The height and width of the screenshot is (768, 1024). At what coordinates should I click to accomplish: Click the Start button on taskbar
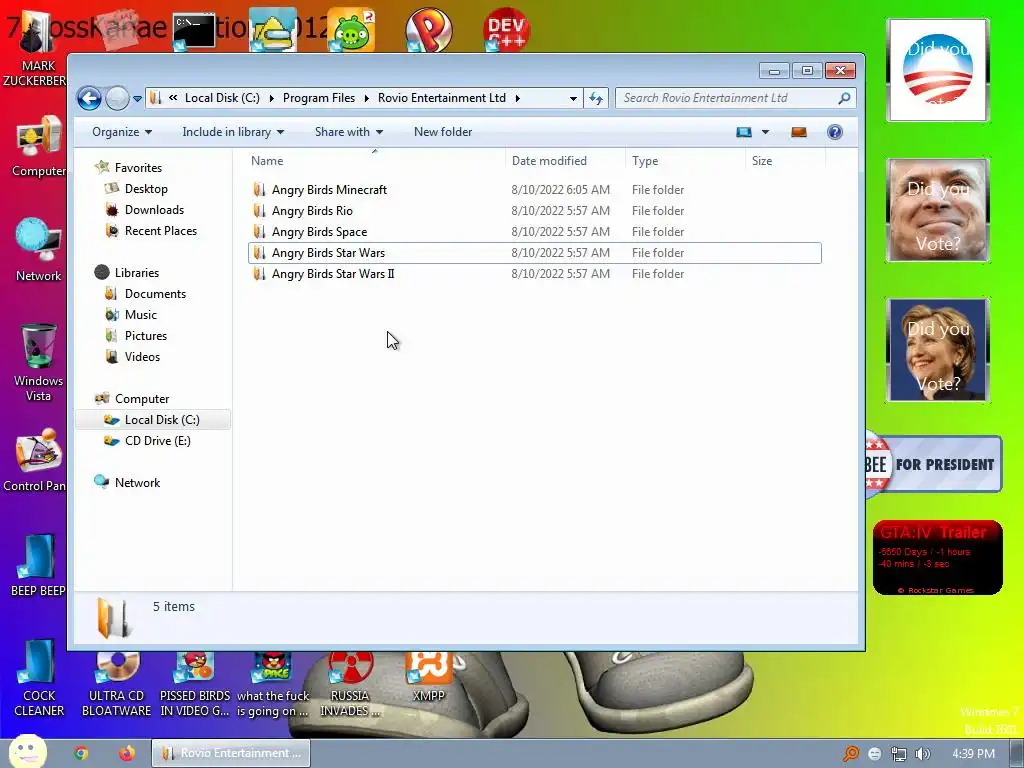coord(27,751)
